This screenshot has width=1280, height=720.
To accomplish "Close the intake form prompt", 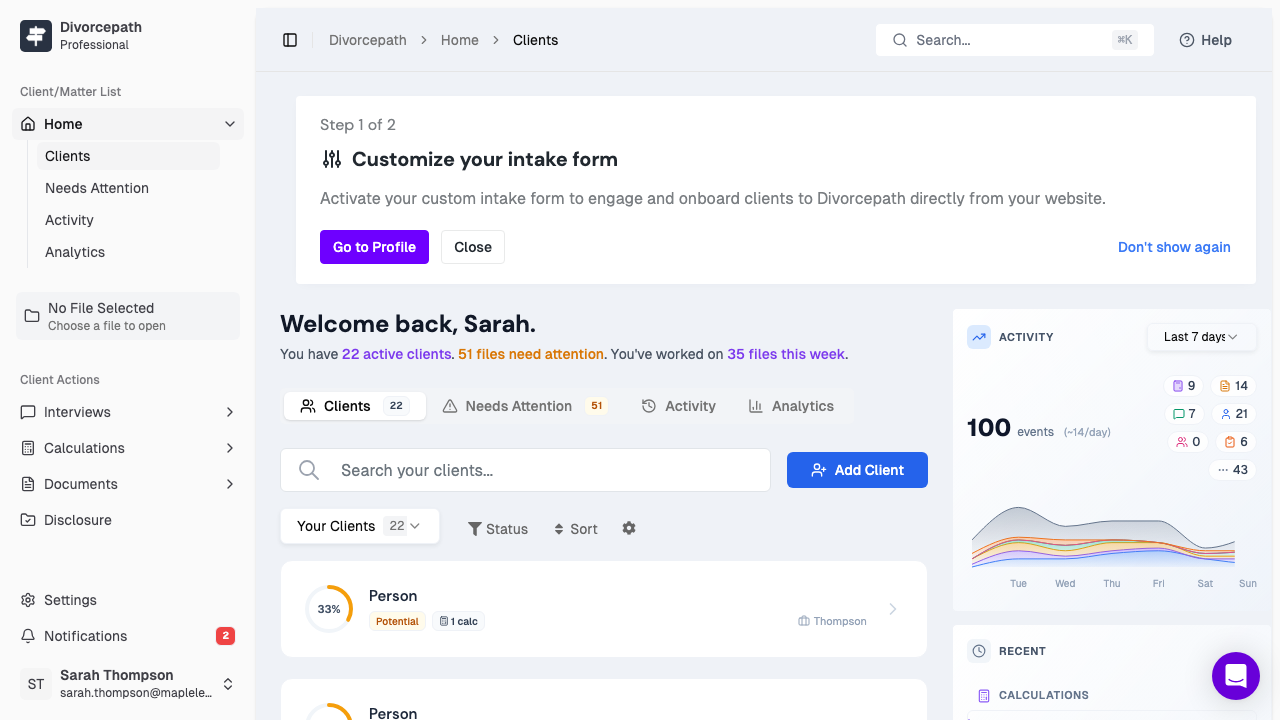I will tap(473, 247).
